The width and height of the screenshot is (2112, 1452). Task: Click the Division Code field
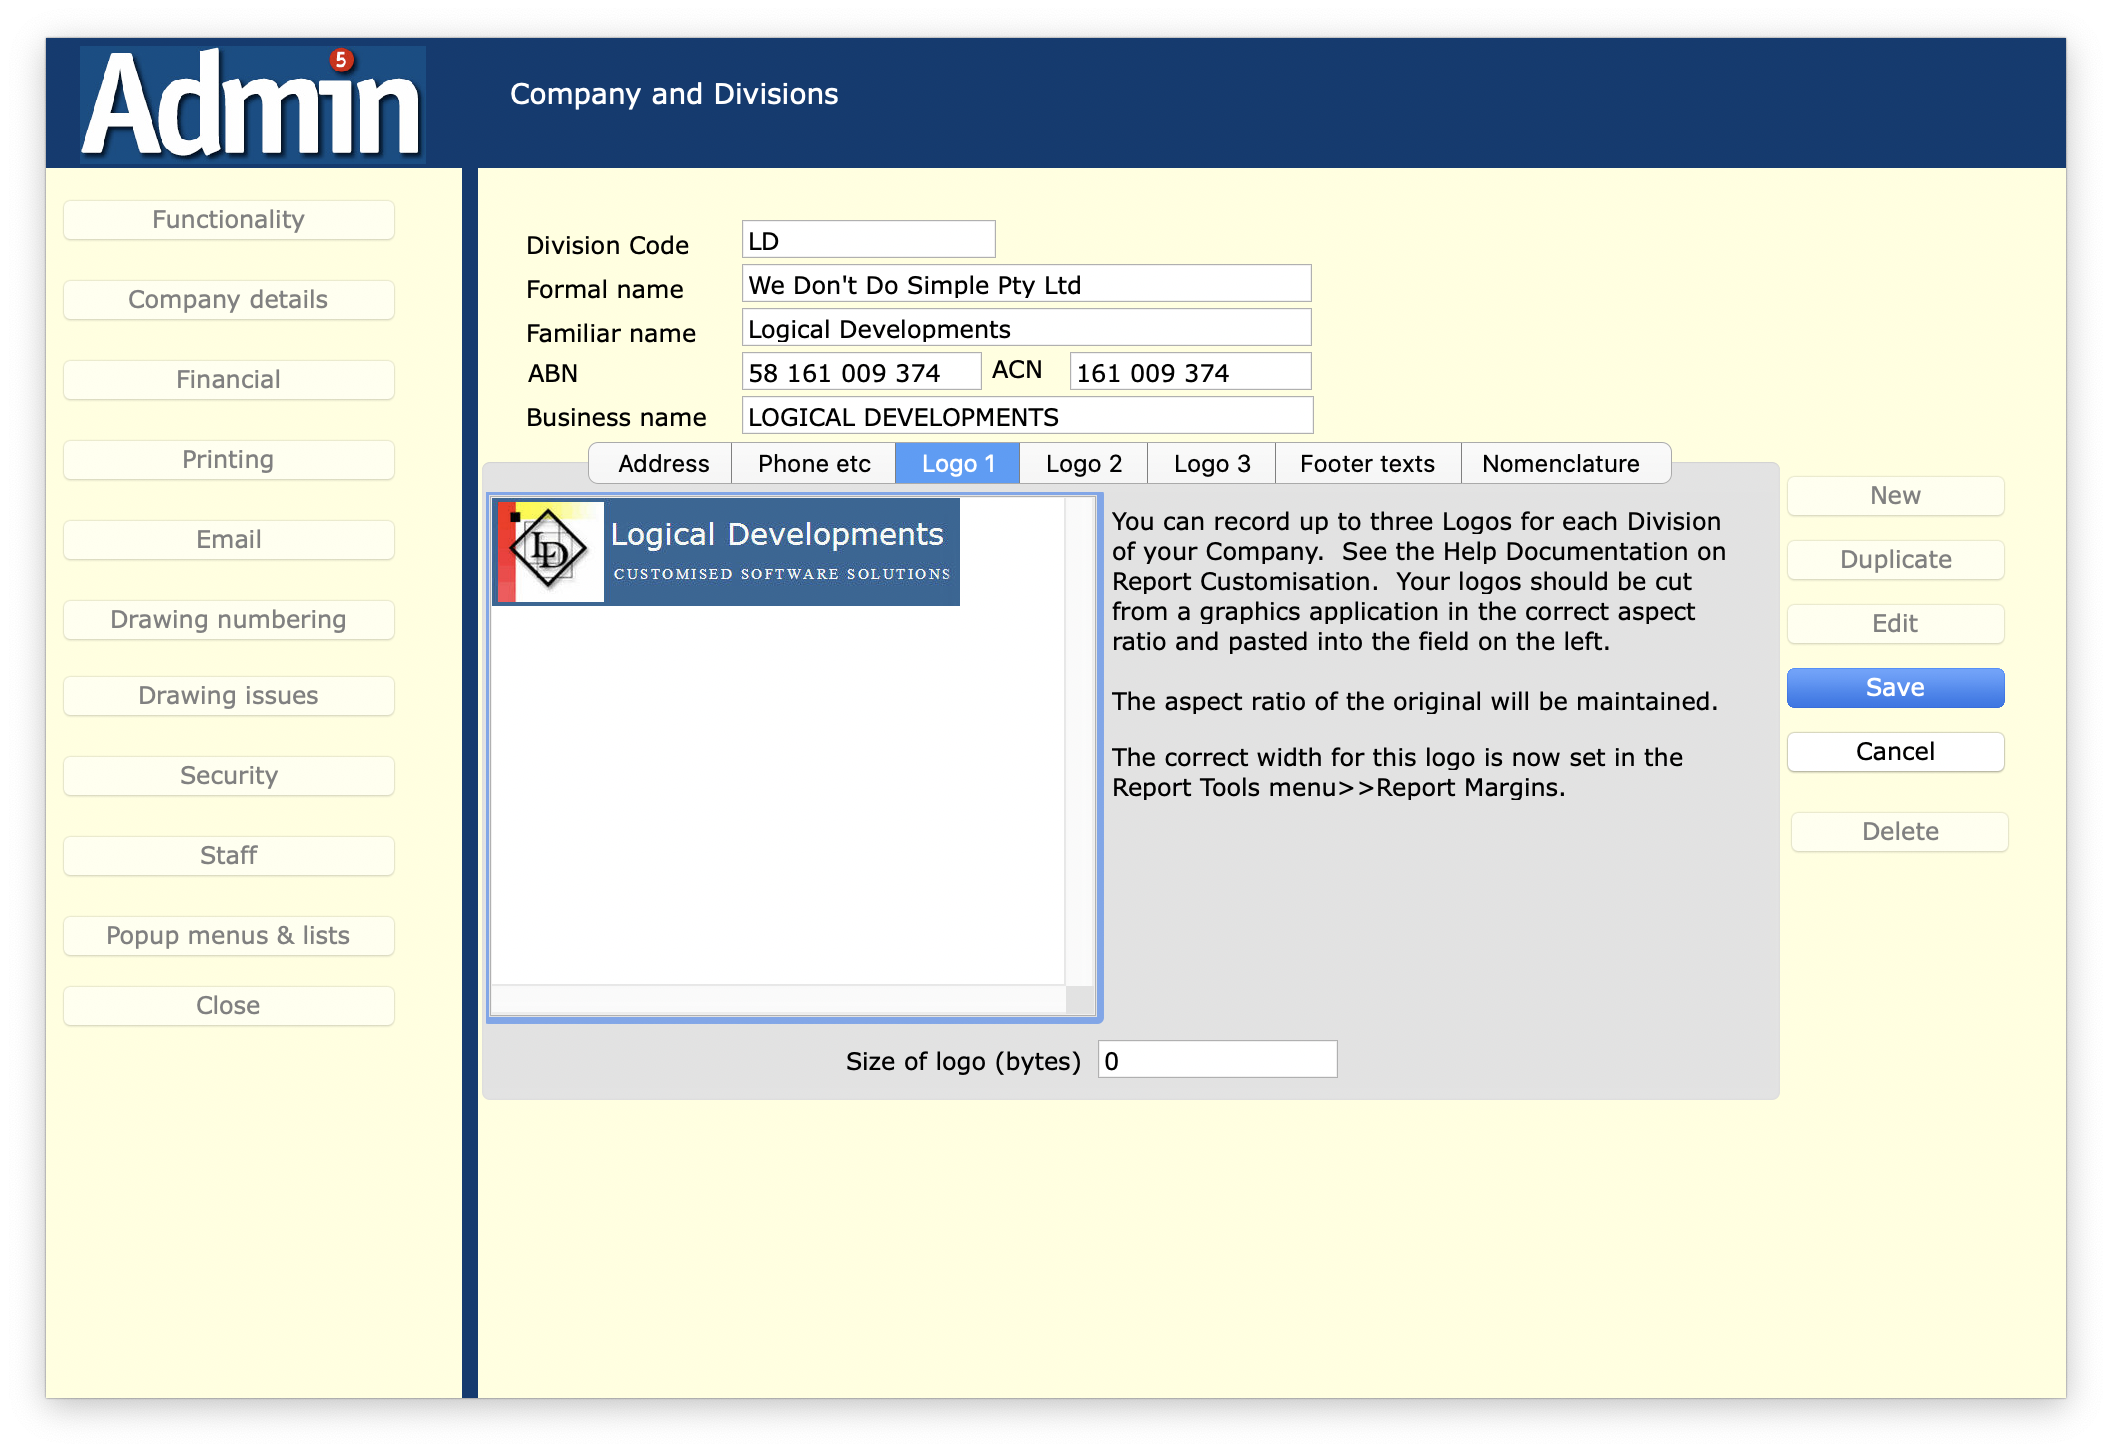point(868,241)
